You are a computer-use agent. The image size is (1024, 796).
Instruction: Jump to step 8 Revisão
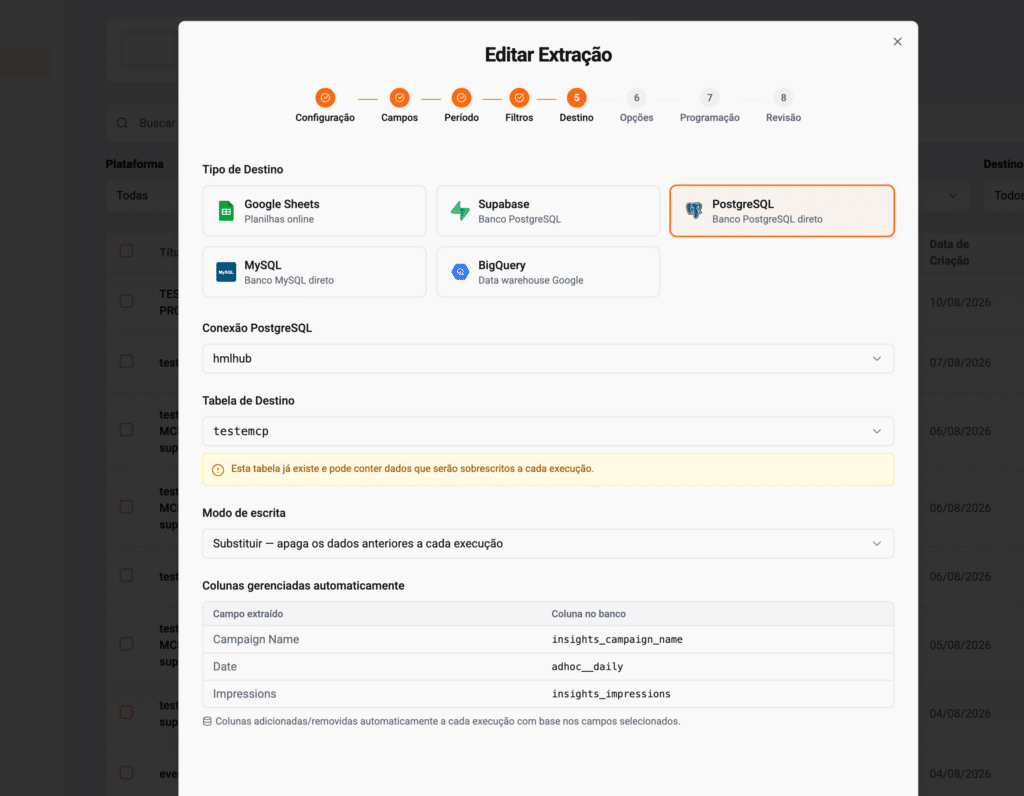[x=783, y=106]
